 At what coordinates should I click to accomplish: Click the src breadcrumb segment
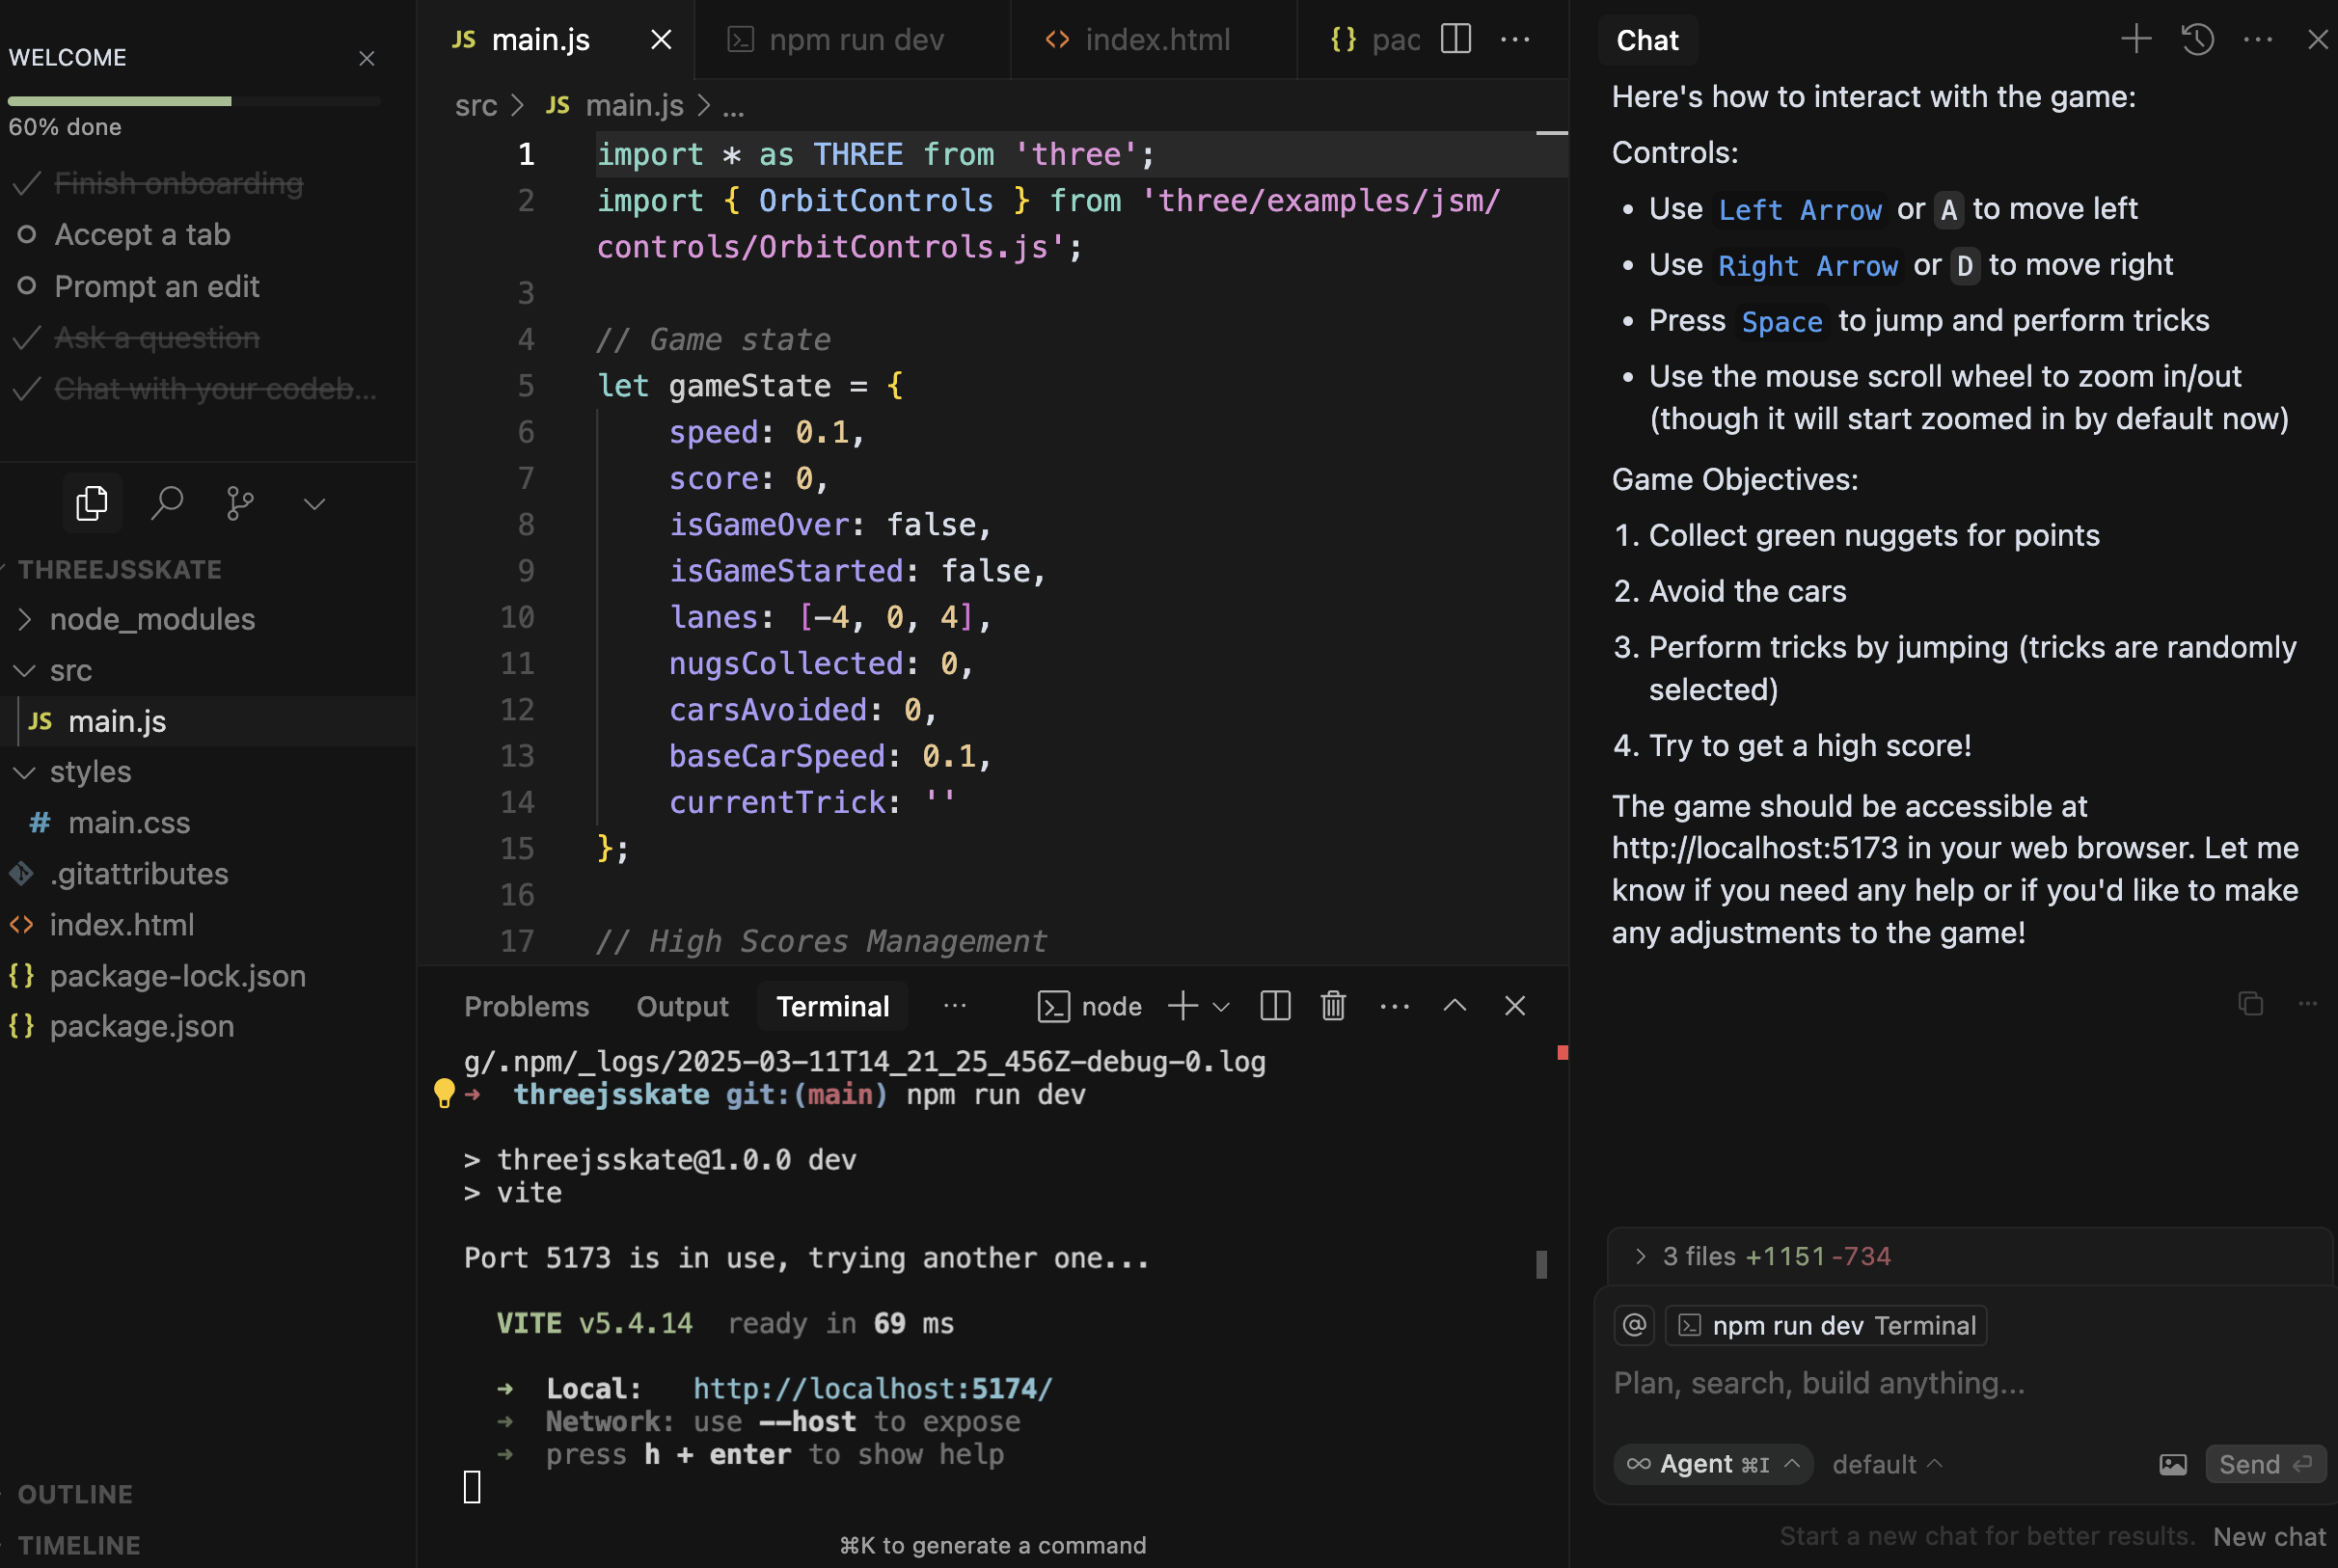[476, 105]
